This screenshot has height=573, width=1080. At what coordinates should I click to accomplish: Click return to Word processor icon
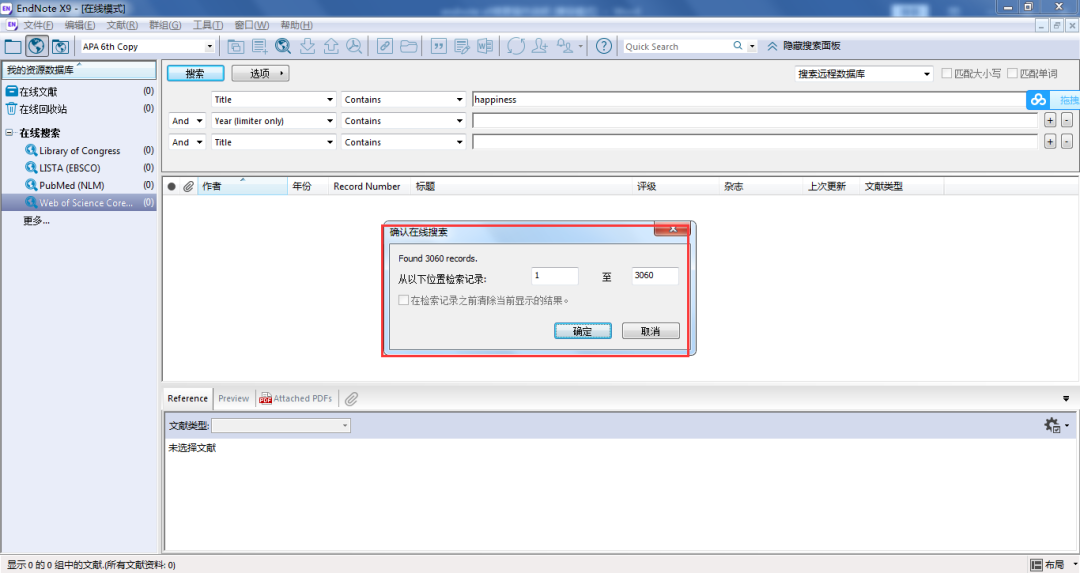[x=485, y=46]
